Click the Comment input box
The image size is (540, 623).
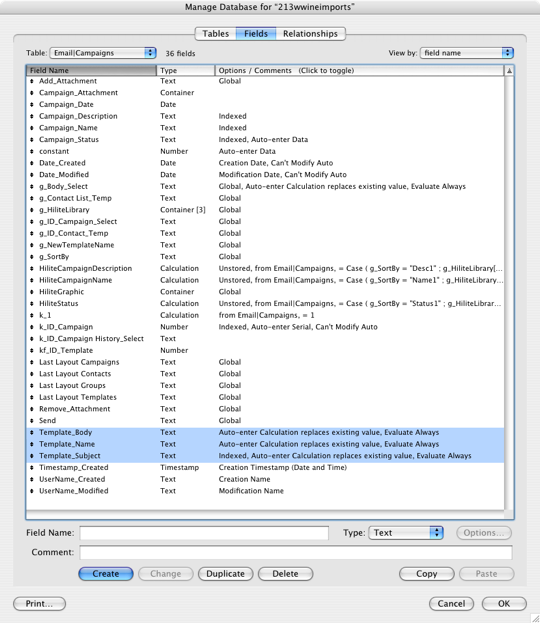(296, 553)
